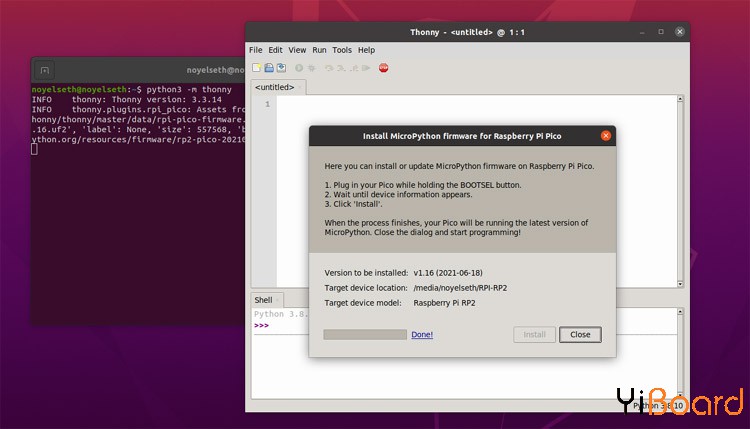
Task: Click the Done! link
Action: click(x=422, y=335)
